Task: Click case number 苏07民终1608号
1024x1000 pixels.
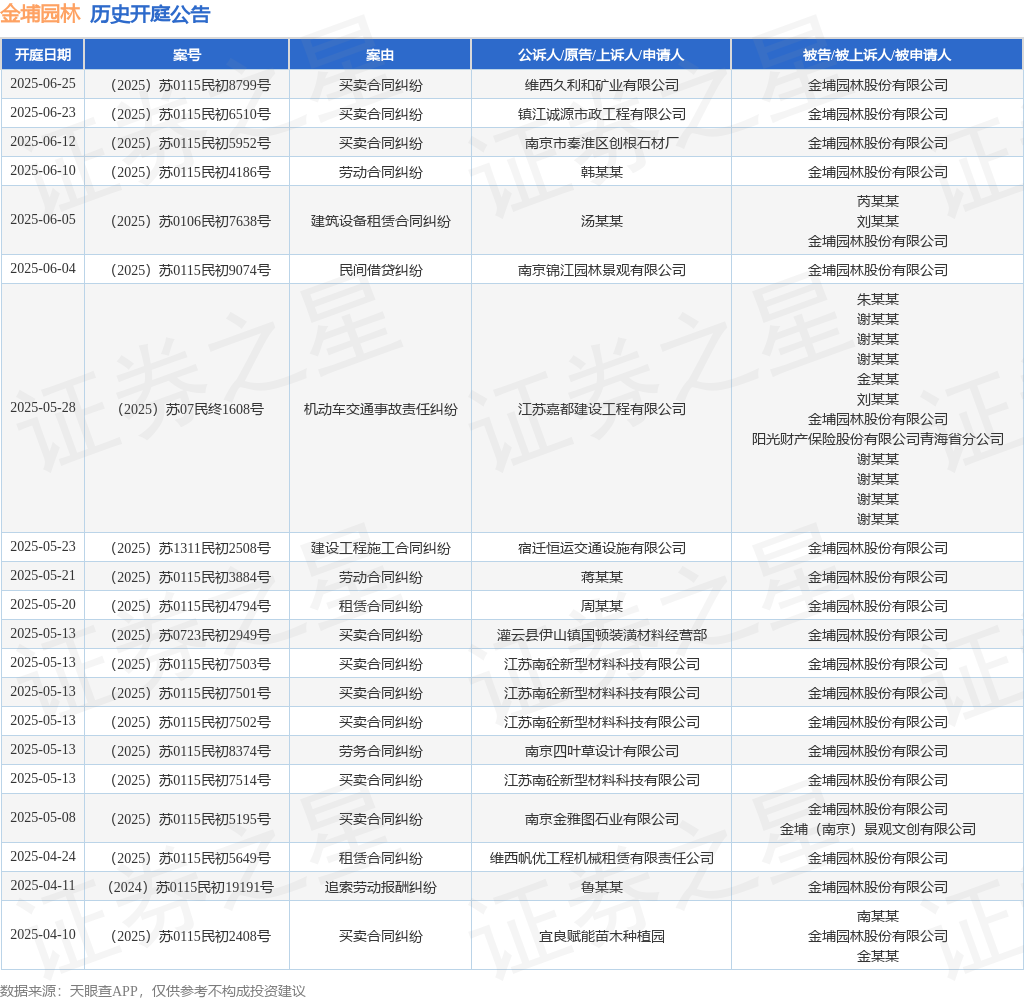Action: click(191, 410)
